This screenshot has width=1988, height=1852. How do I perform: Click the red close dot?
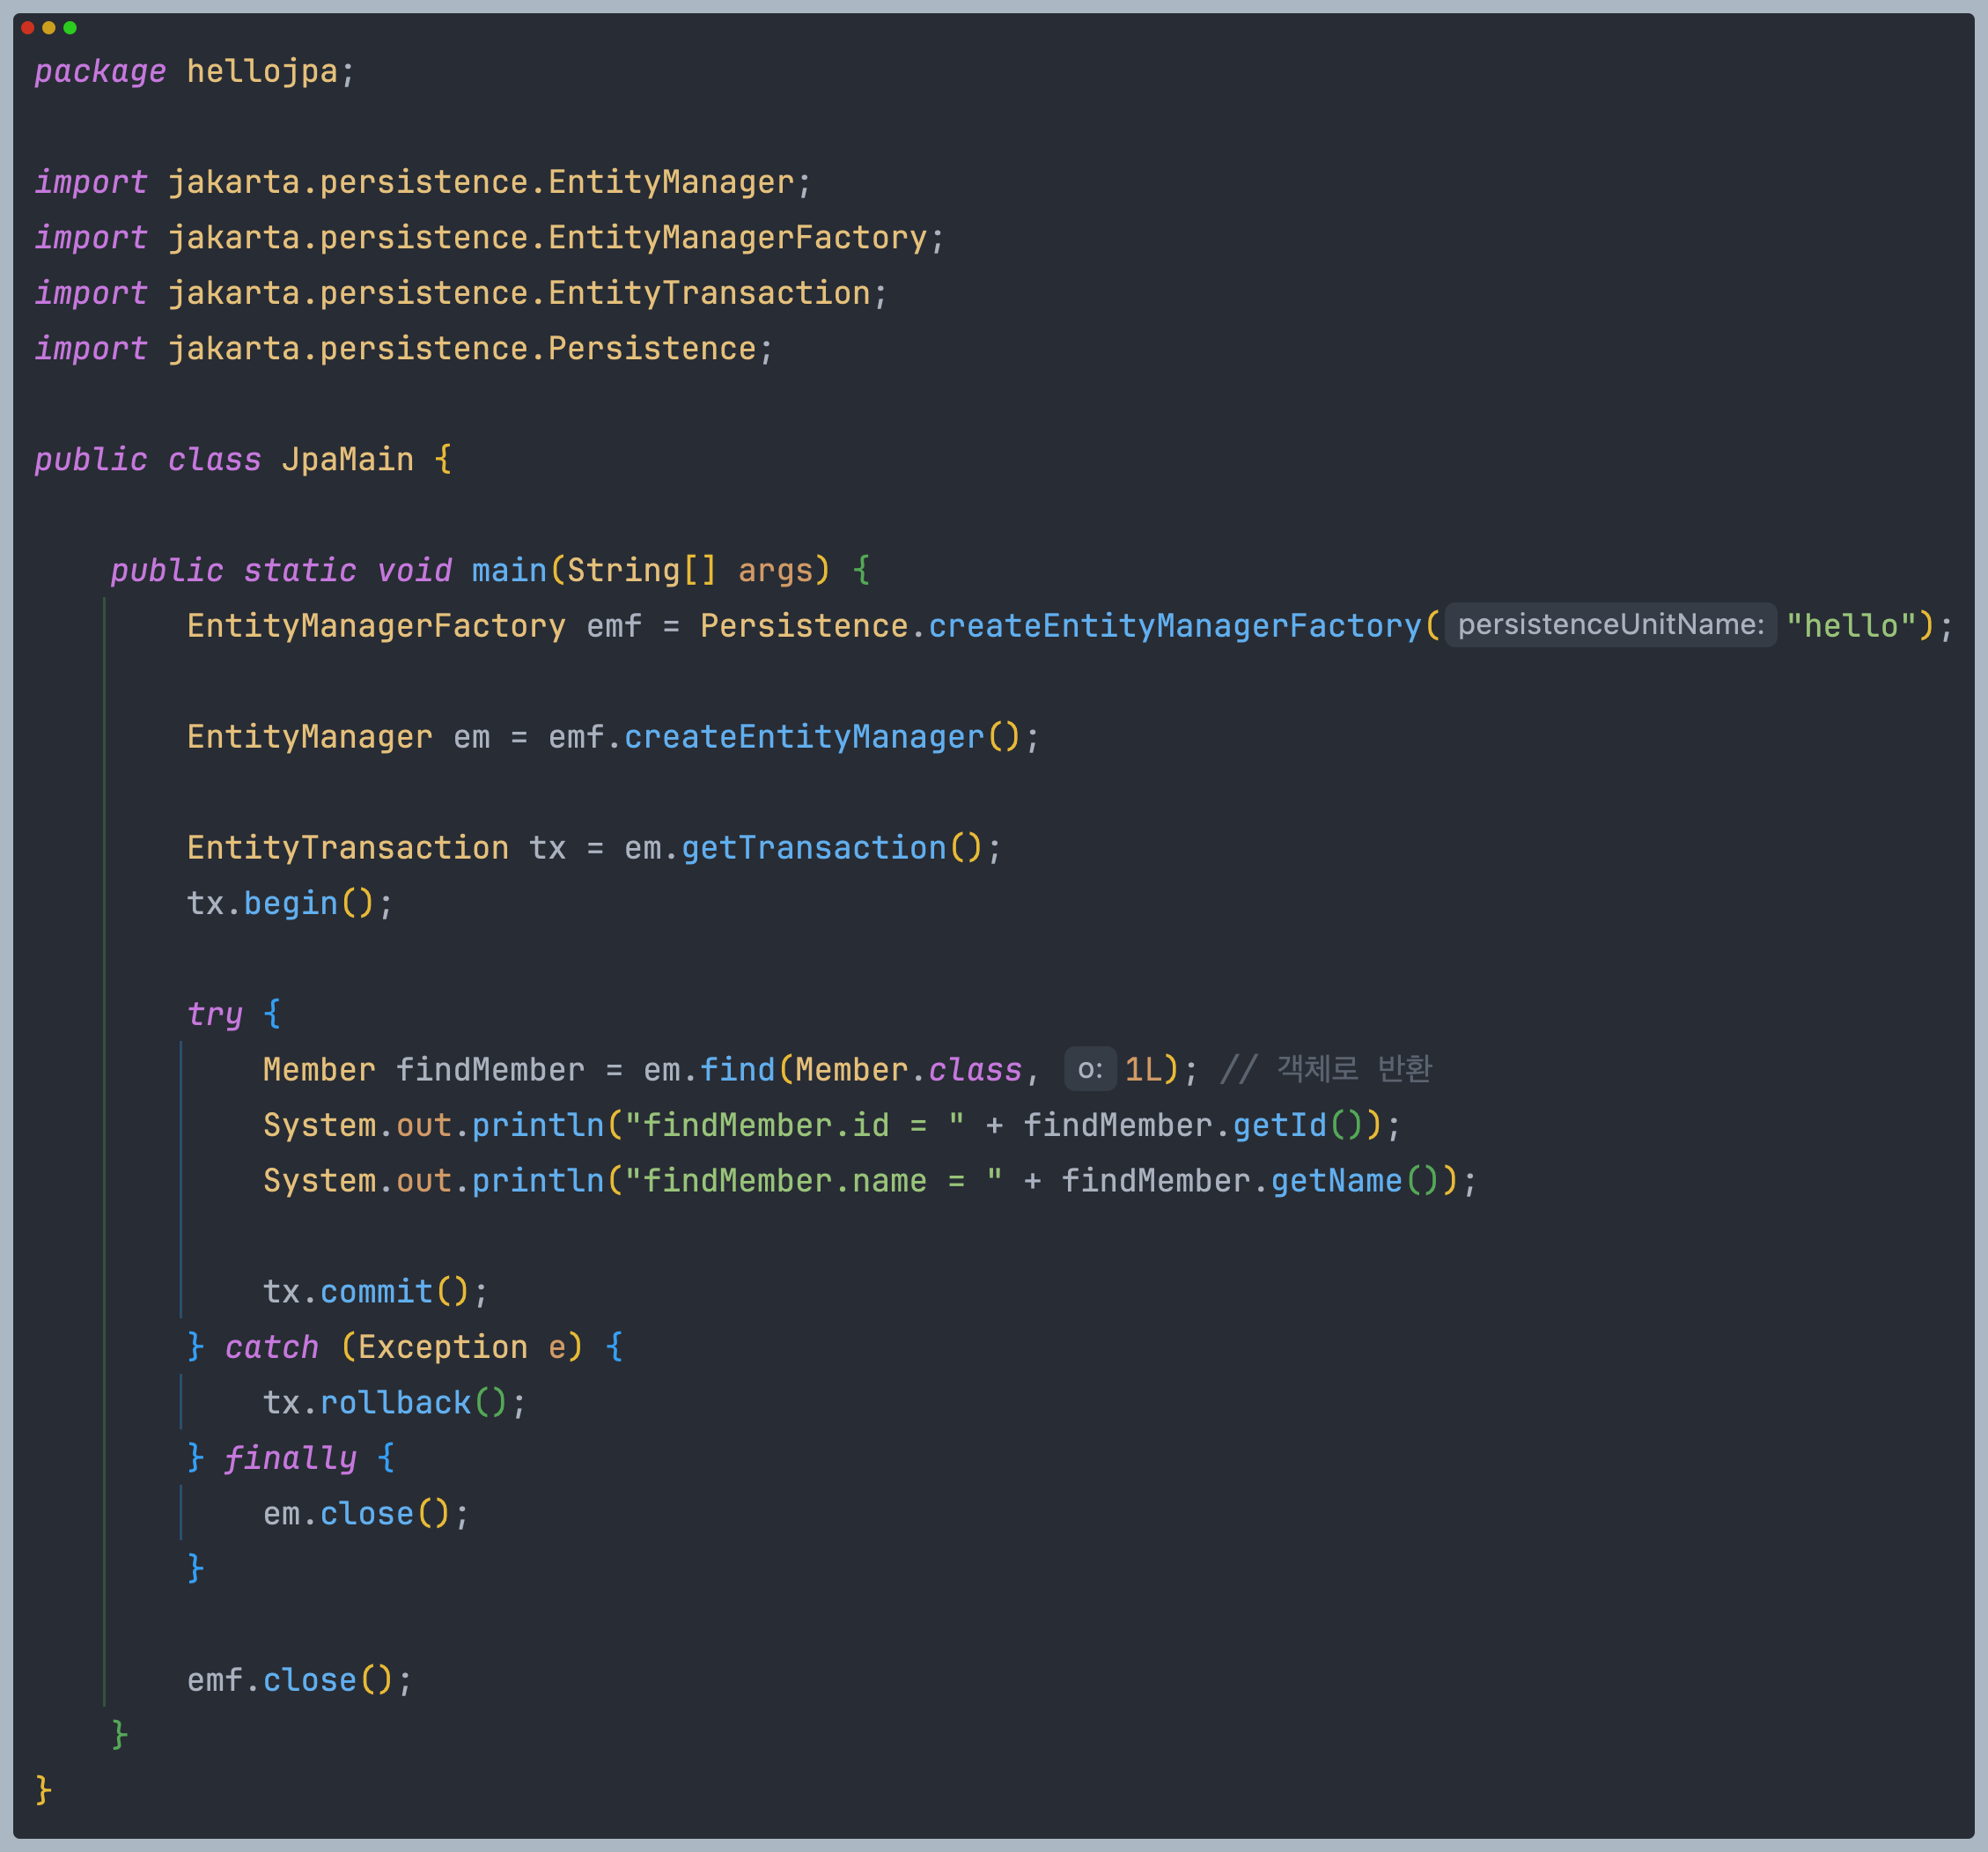click(x=27, y=28)
